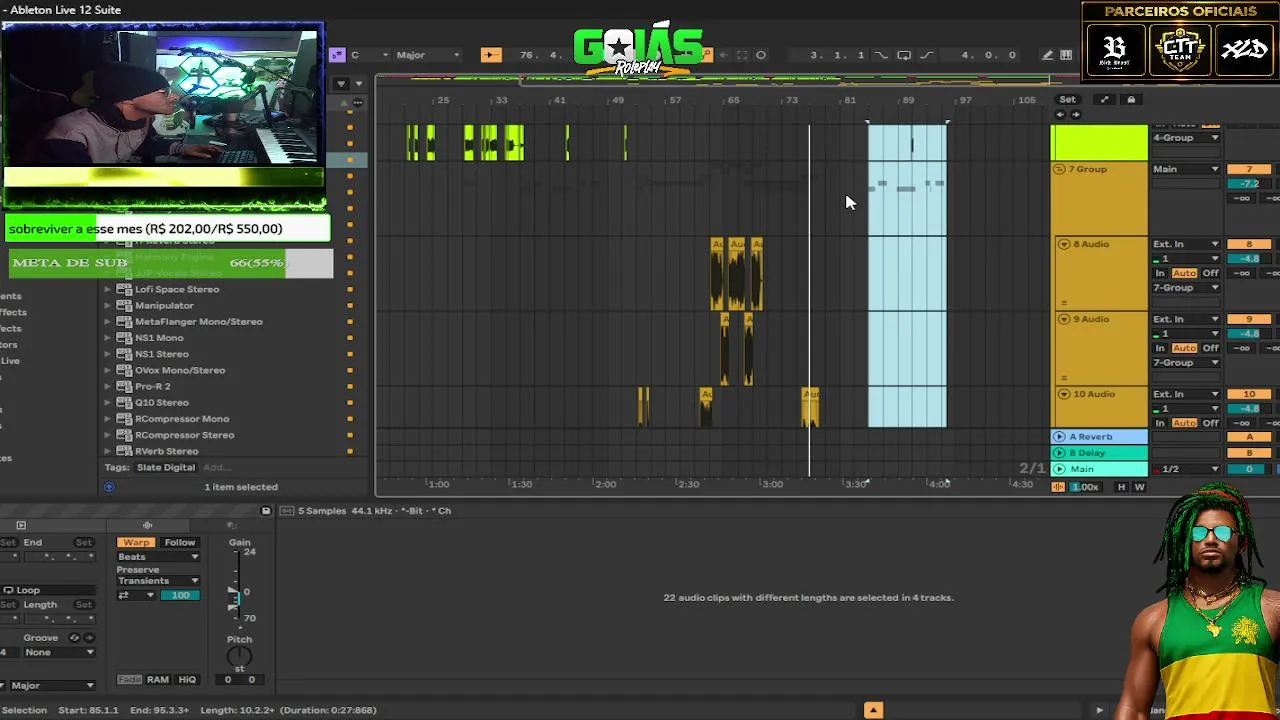
Task: Launch the Main track play icon
Action: [1059, 469]
